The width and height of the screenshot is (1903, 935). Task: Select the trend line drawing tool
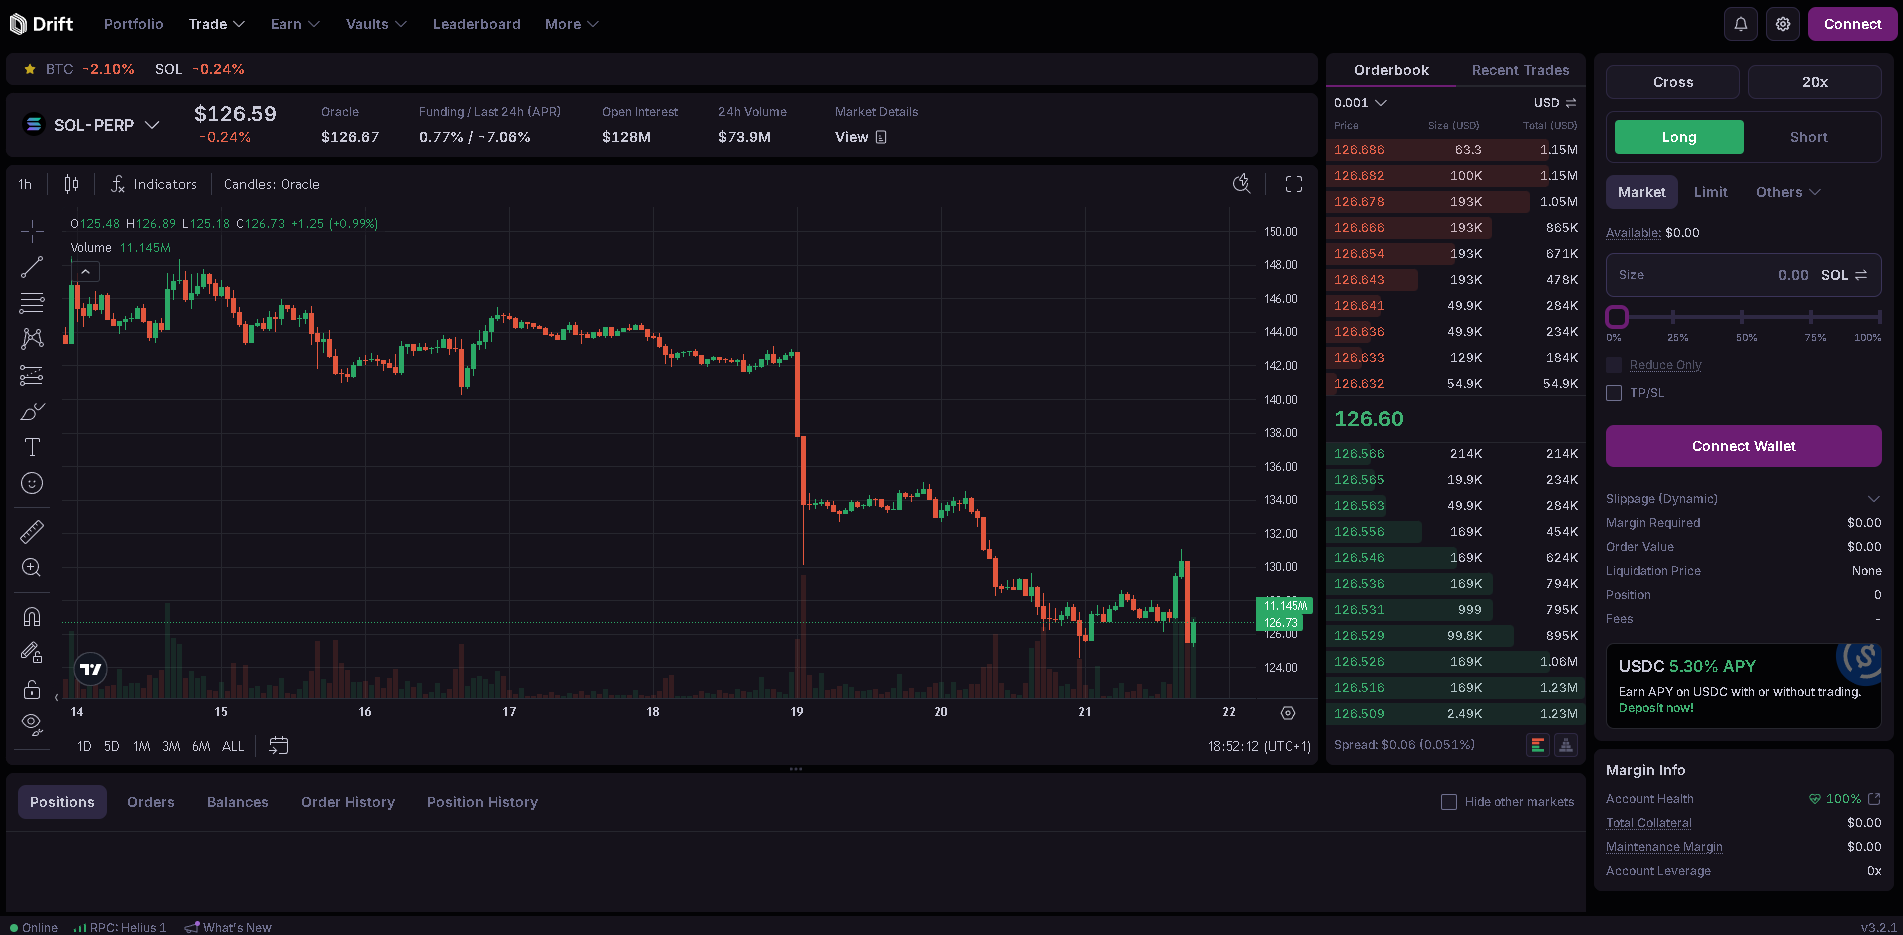click(32, 267)
